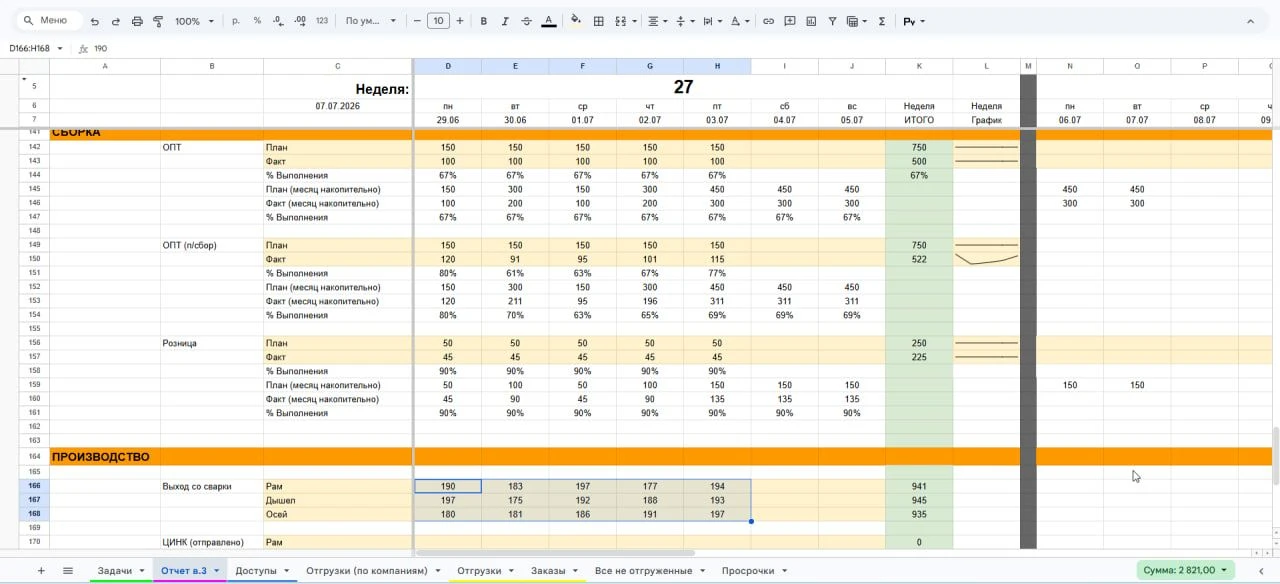Viewport: 1280px width, 584px height.
Task: Select the Розница label cell
Action: [211, 343]
